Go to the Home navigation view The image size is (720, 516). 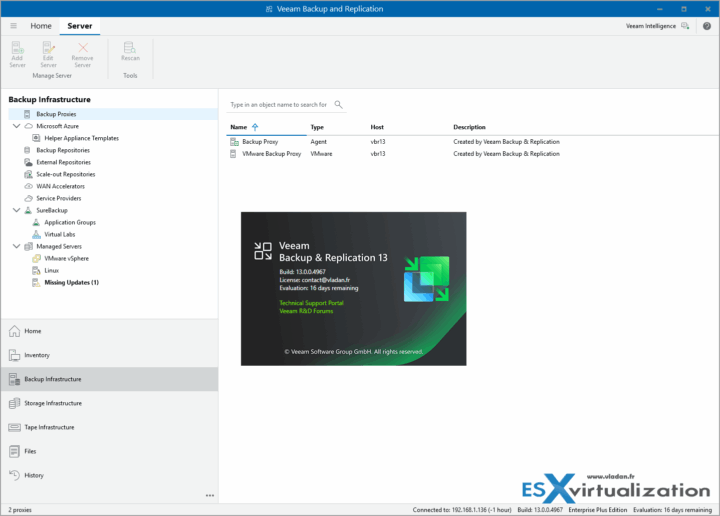(109, 331)
